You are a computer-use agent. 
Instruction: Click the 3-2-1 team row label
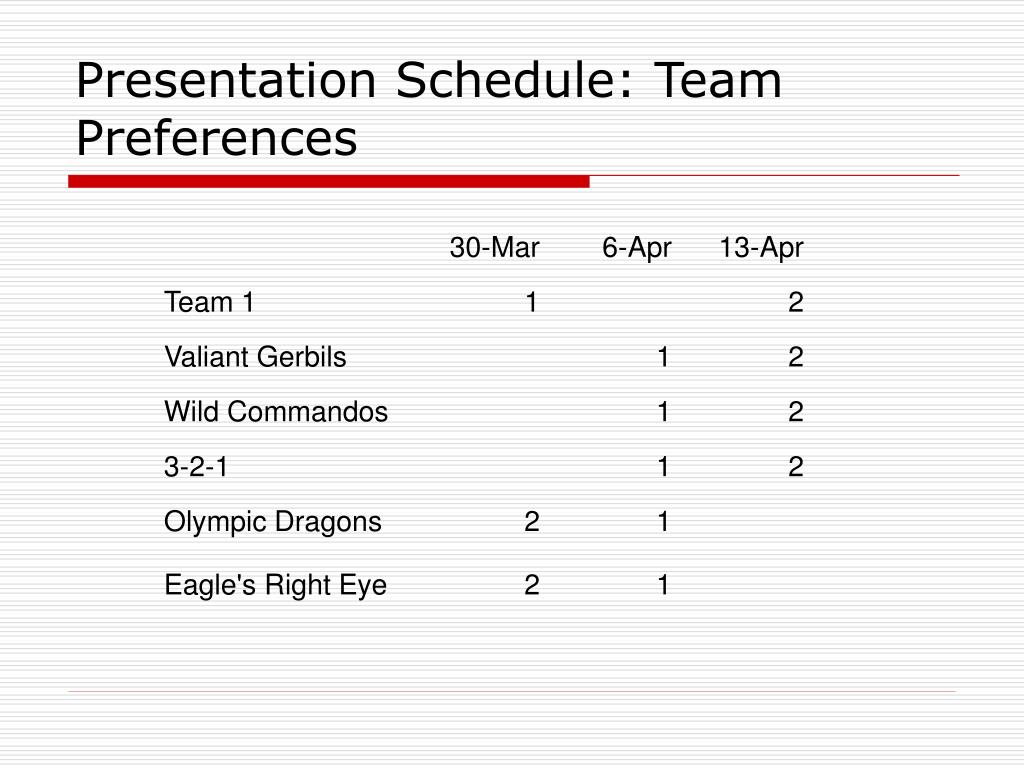[196, 467]
